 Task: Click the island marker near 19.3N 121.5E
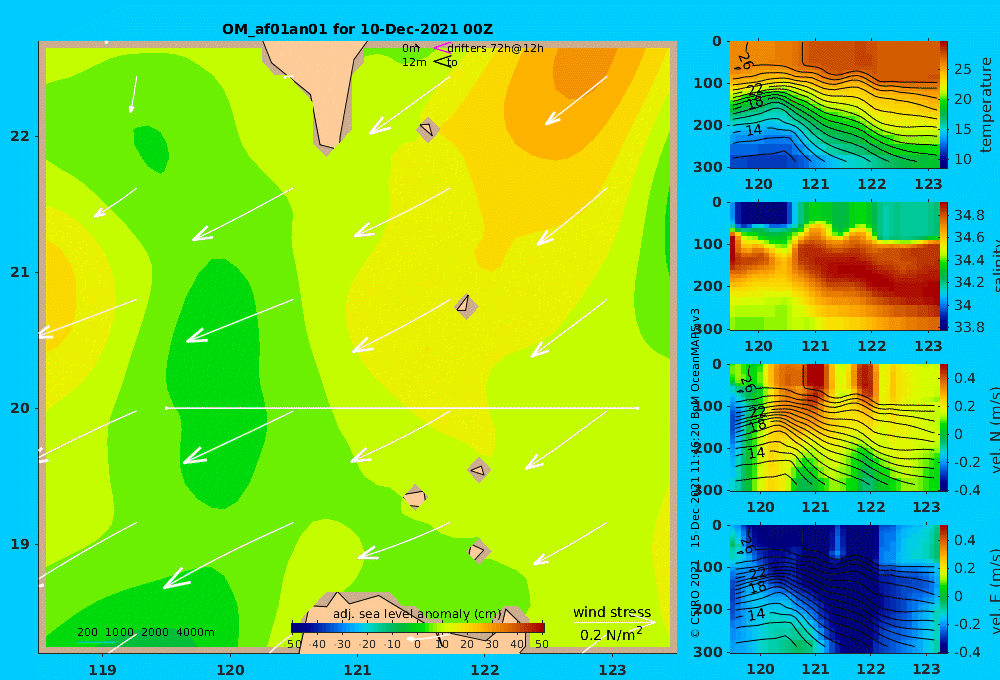pos(415,497)
